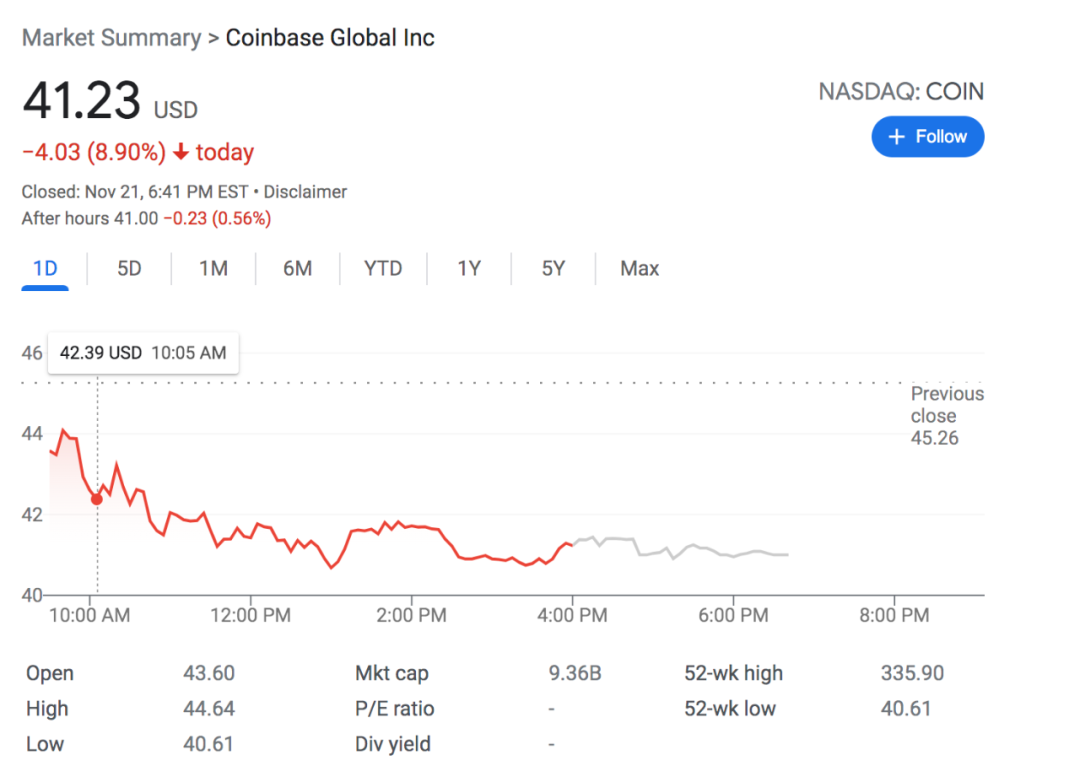Click the 4:00 PM axis label

tap(572, 615)
